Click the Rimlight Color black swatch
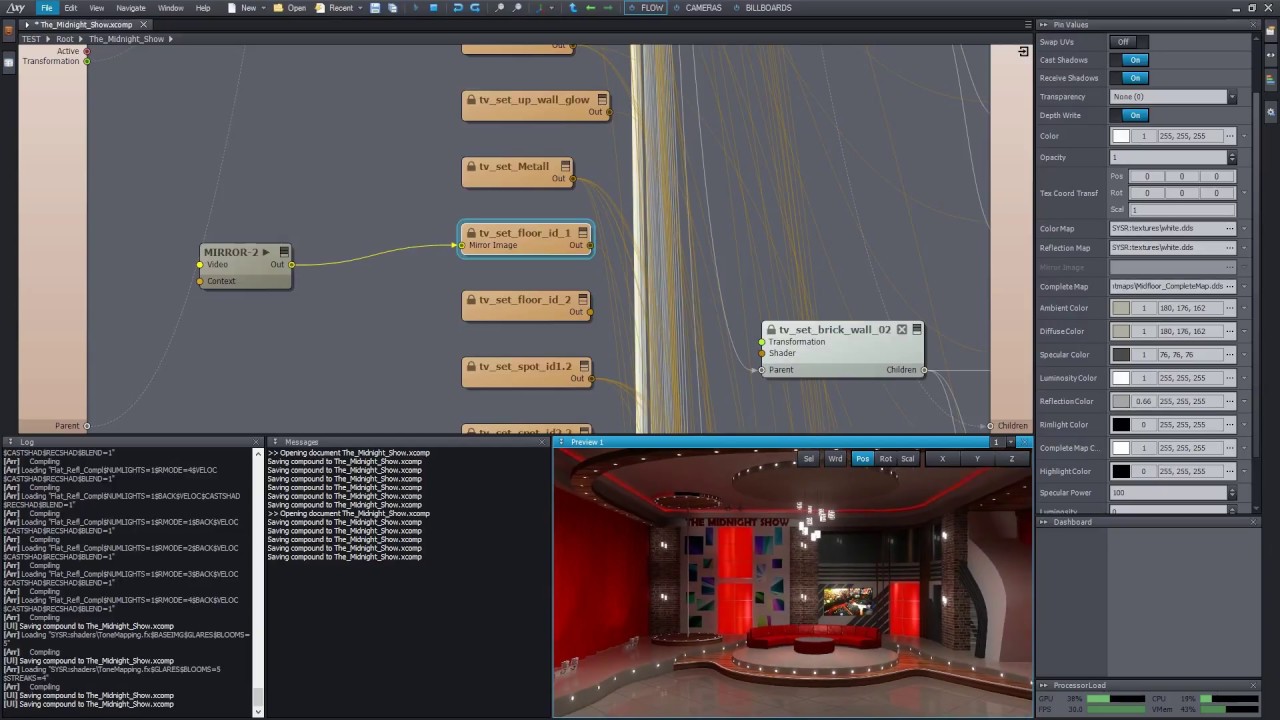 tap(1121, 424)
